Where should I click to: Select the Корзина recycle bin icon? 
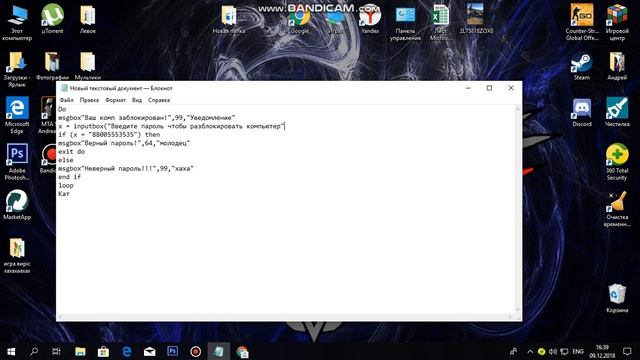pos(617,298)
